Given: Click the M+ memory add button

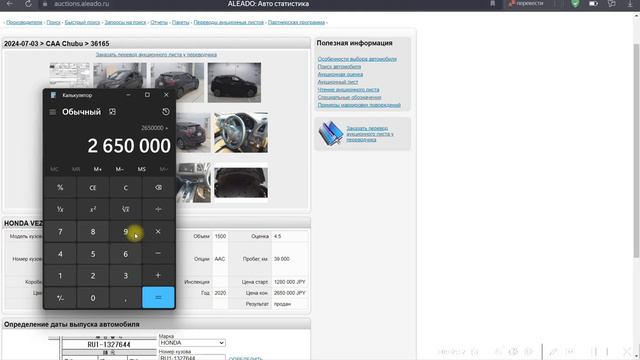Looking at the screenshot, I should (x=98, y=169).
